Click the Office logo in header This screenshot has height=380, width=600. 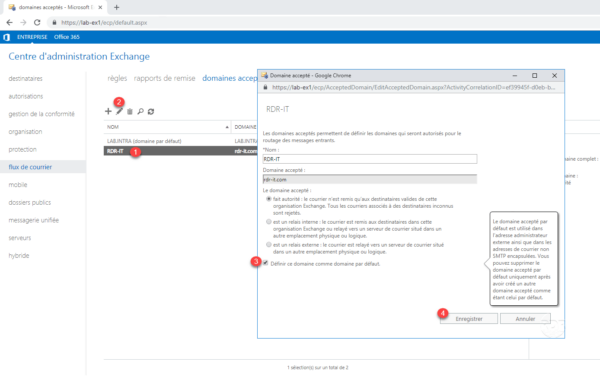[x=7, y=37]
